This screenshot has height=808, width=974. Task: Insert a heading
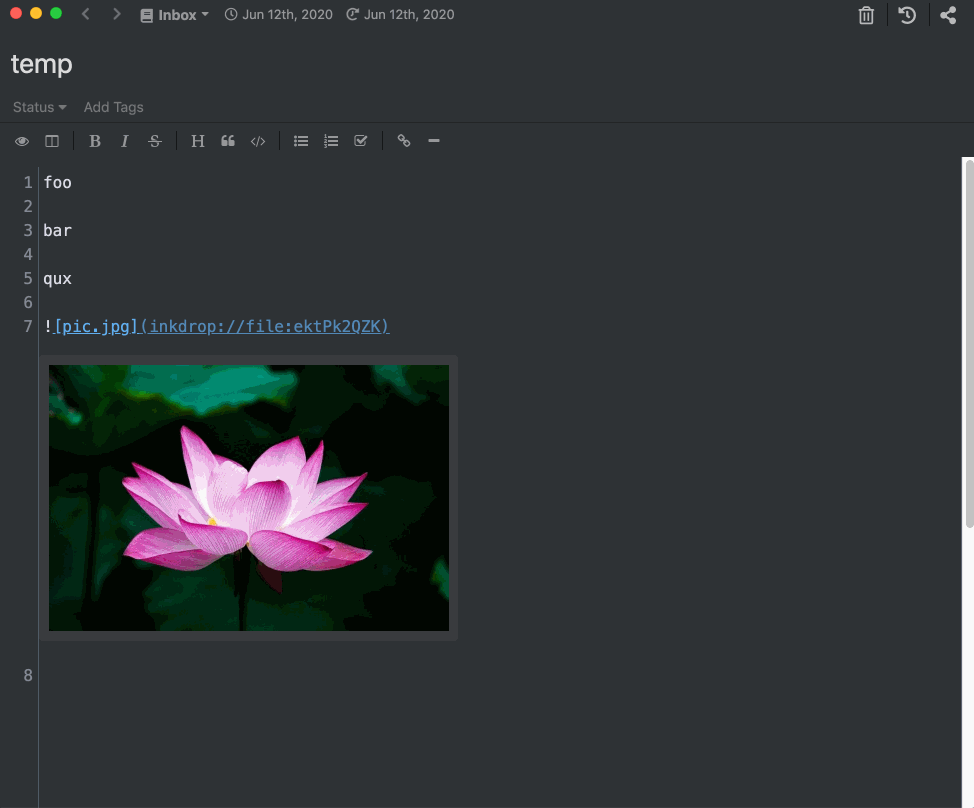(x=198, y=142)
